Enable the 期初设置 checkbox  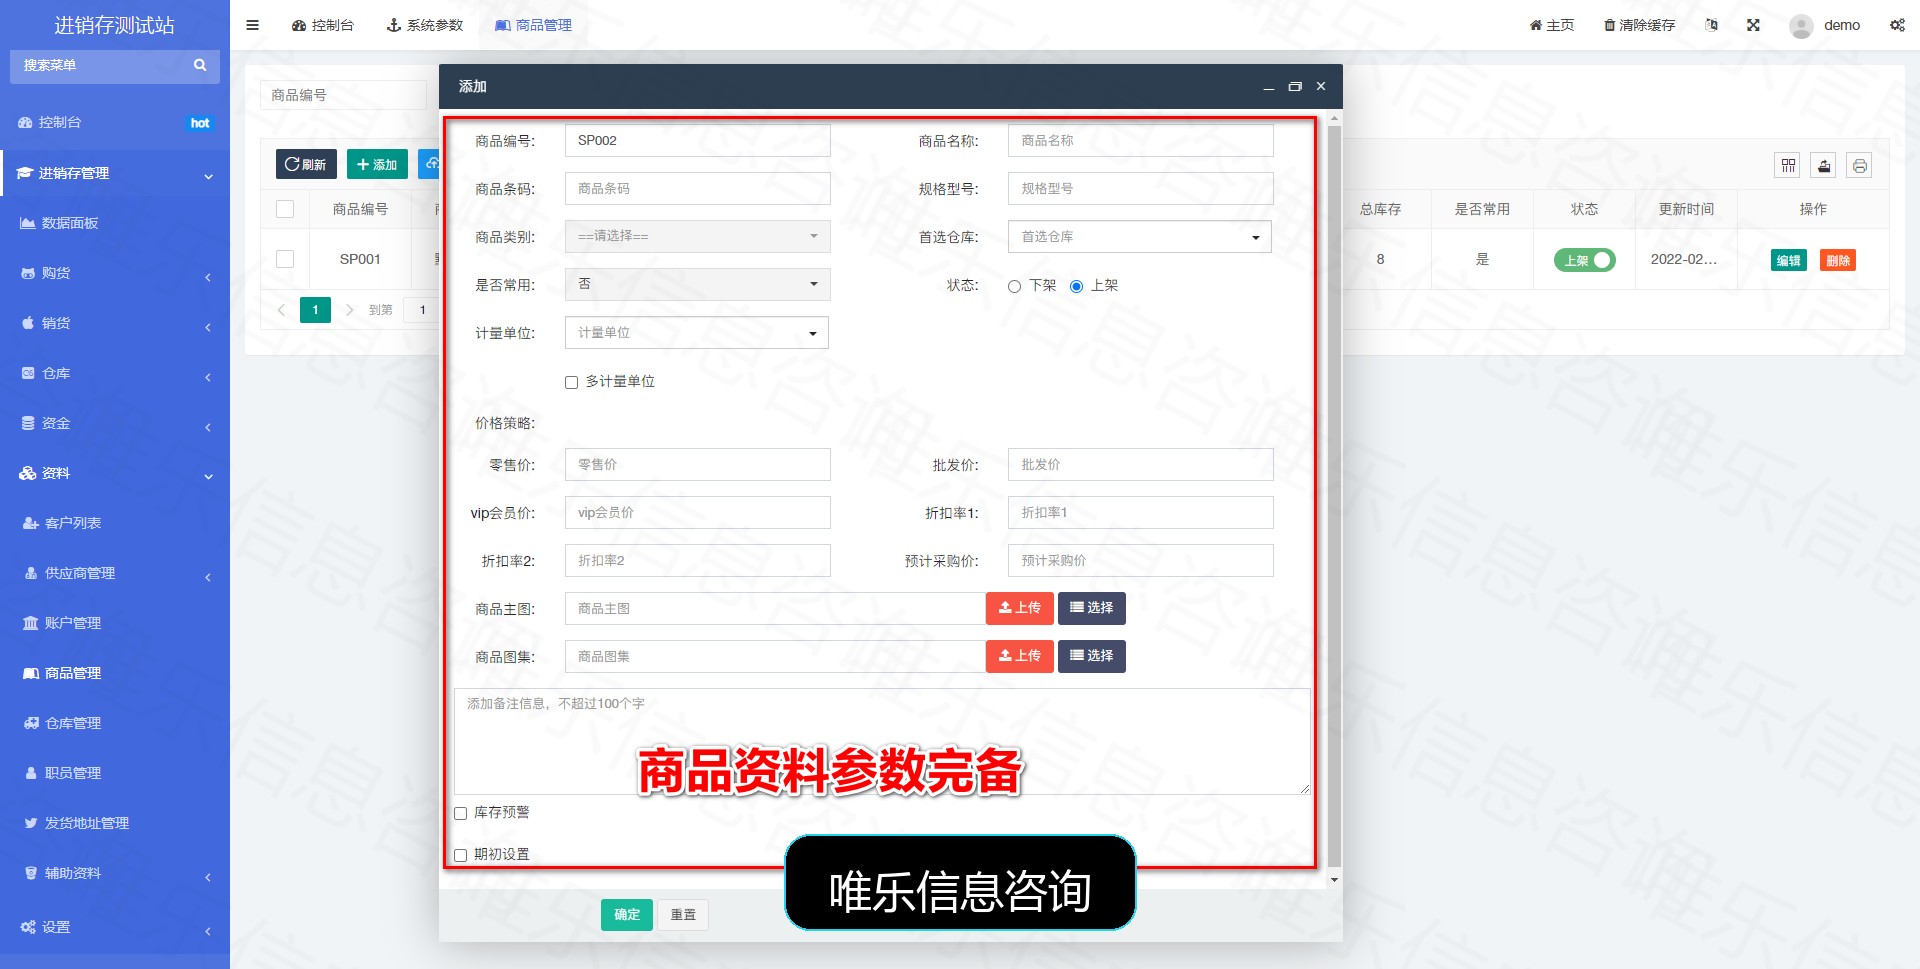tap(461, 855)
